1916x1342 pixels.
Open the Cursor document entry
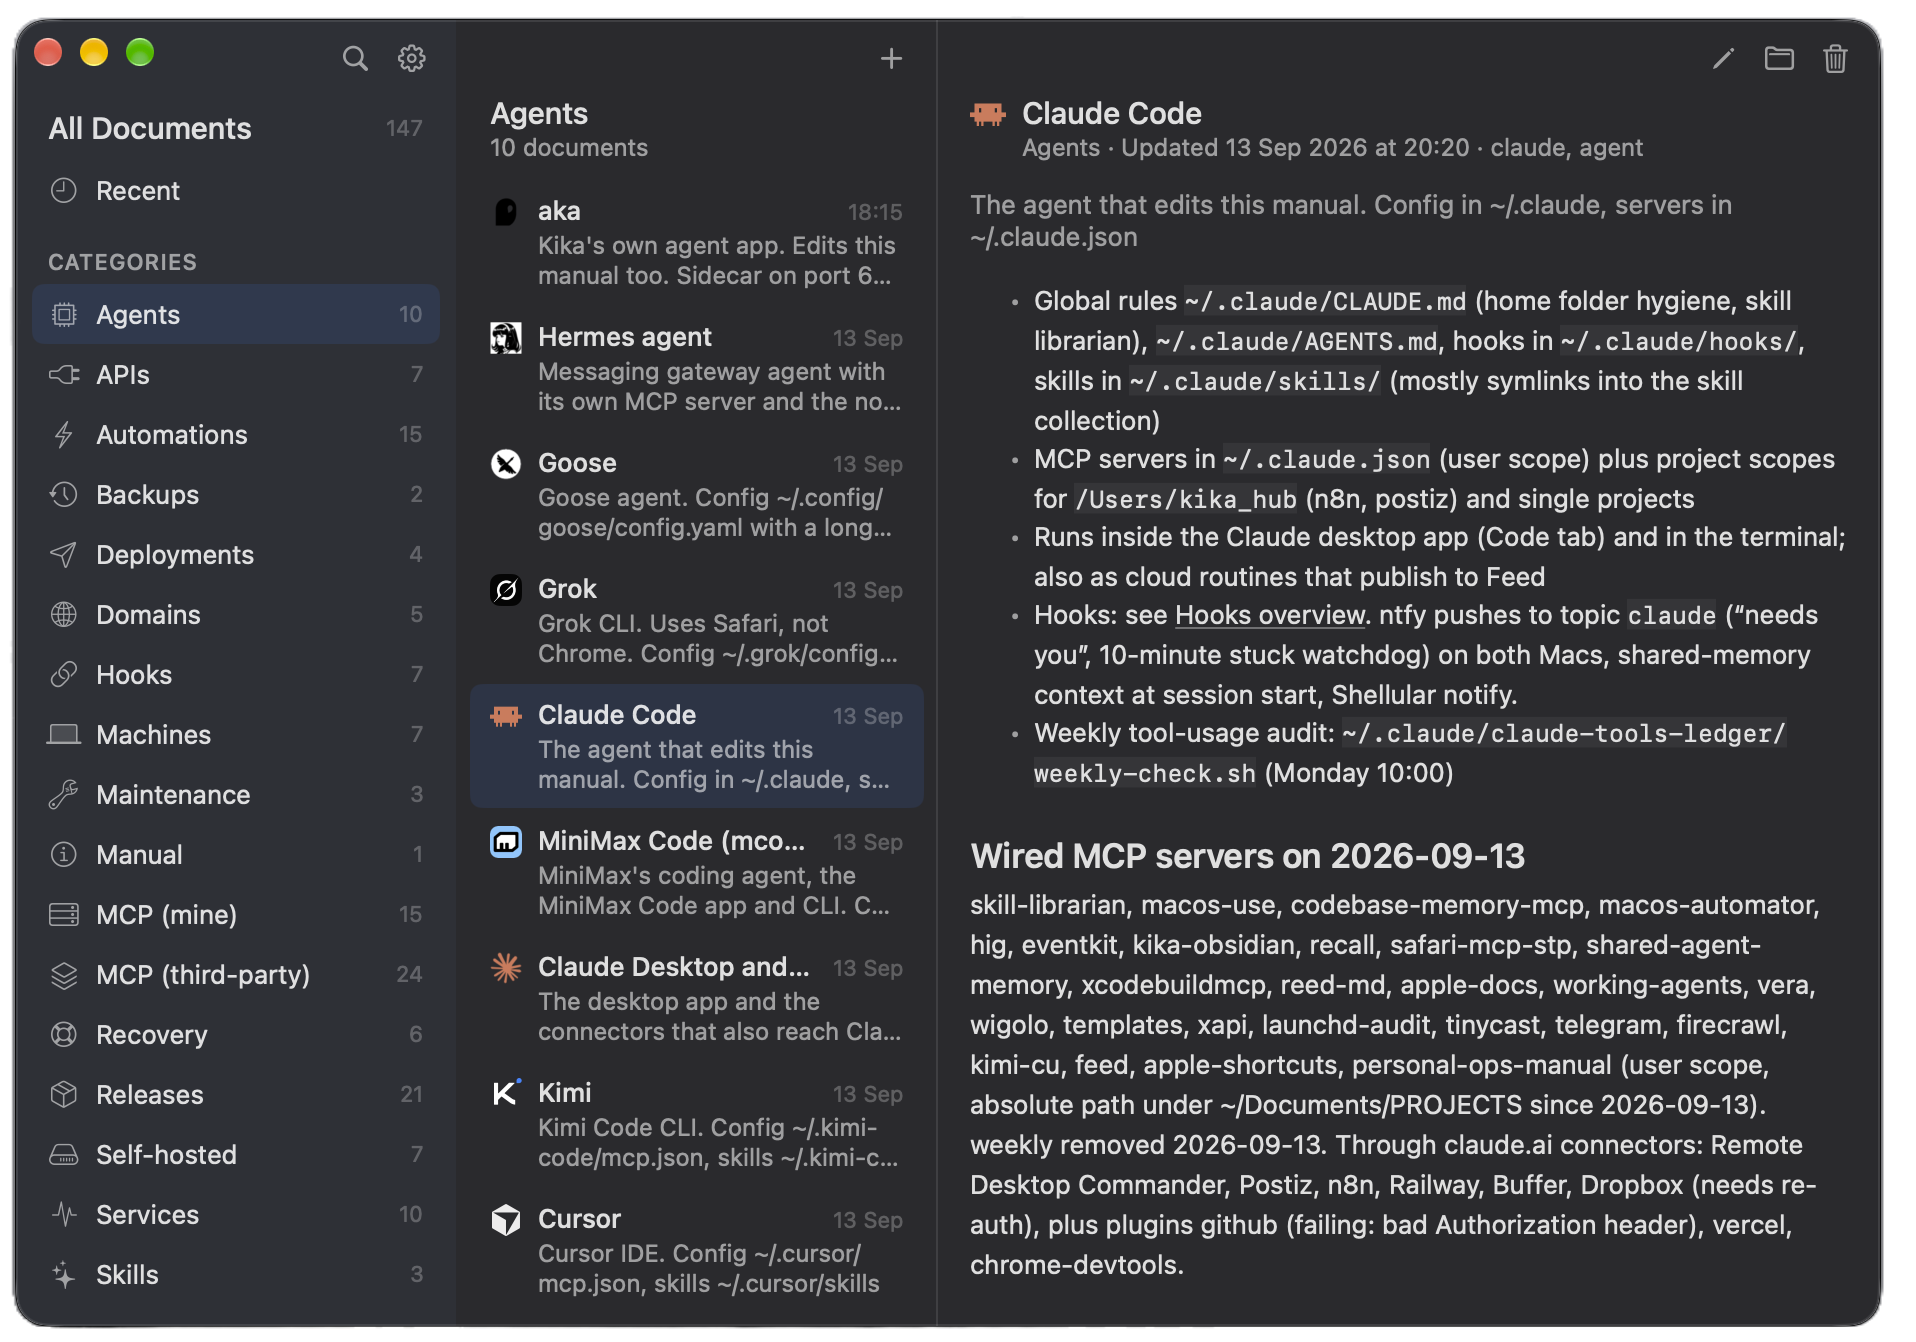click(x=696, y=1251)
